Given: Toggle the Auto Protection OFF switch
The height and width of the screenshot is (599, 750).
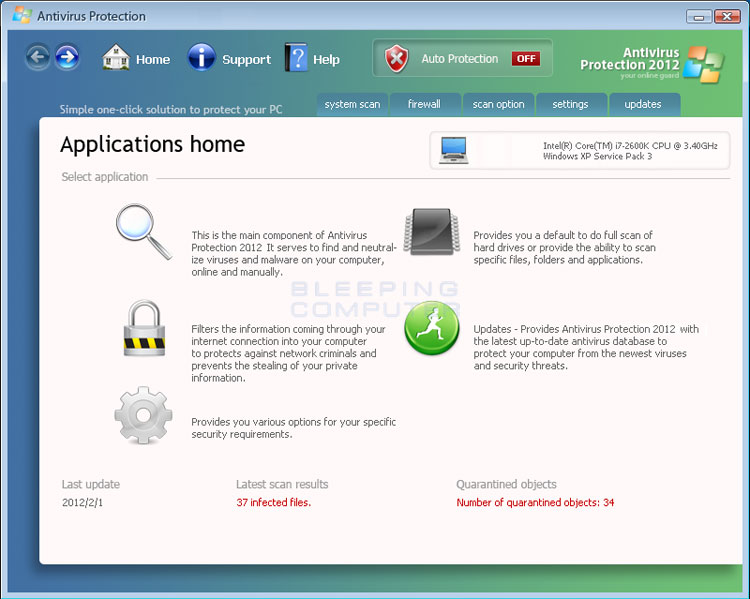Looking at the screenshot, I should click(526, 58).
